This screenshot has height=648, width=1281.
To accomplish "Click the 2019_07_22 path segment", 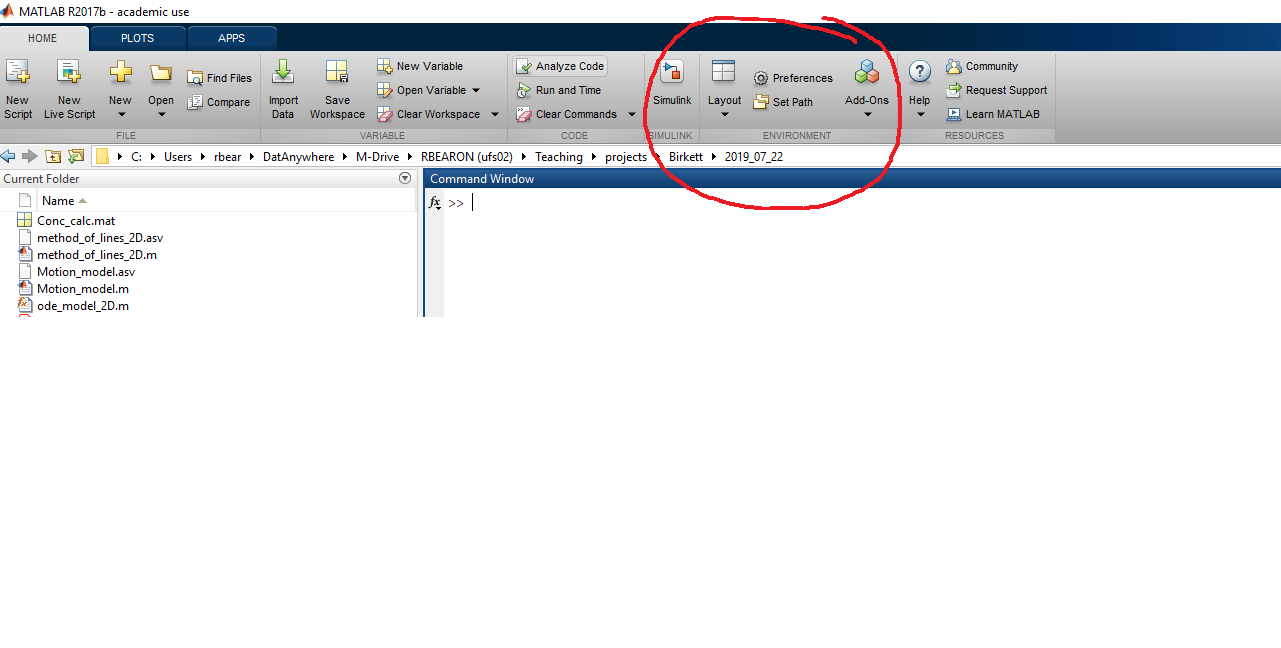I will coord(755,157).
